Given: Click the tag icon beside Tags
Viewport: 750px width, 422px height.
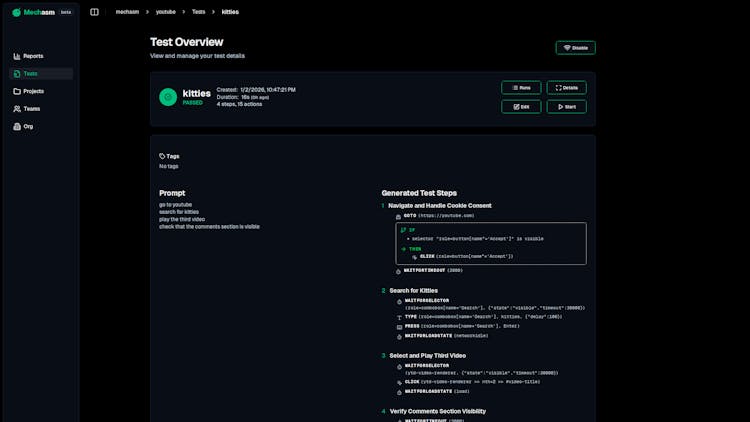Looking at the screenshot, I should pyautogui.click(x=162, y=156).
